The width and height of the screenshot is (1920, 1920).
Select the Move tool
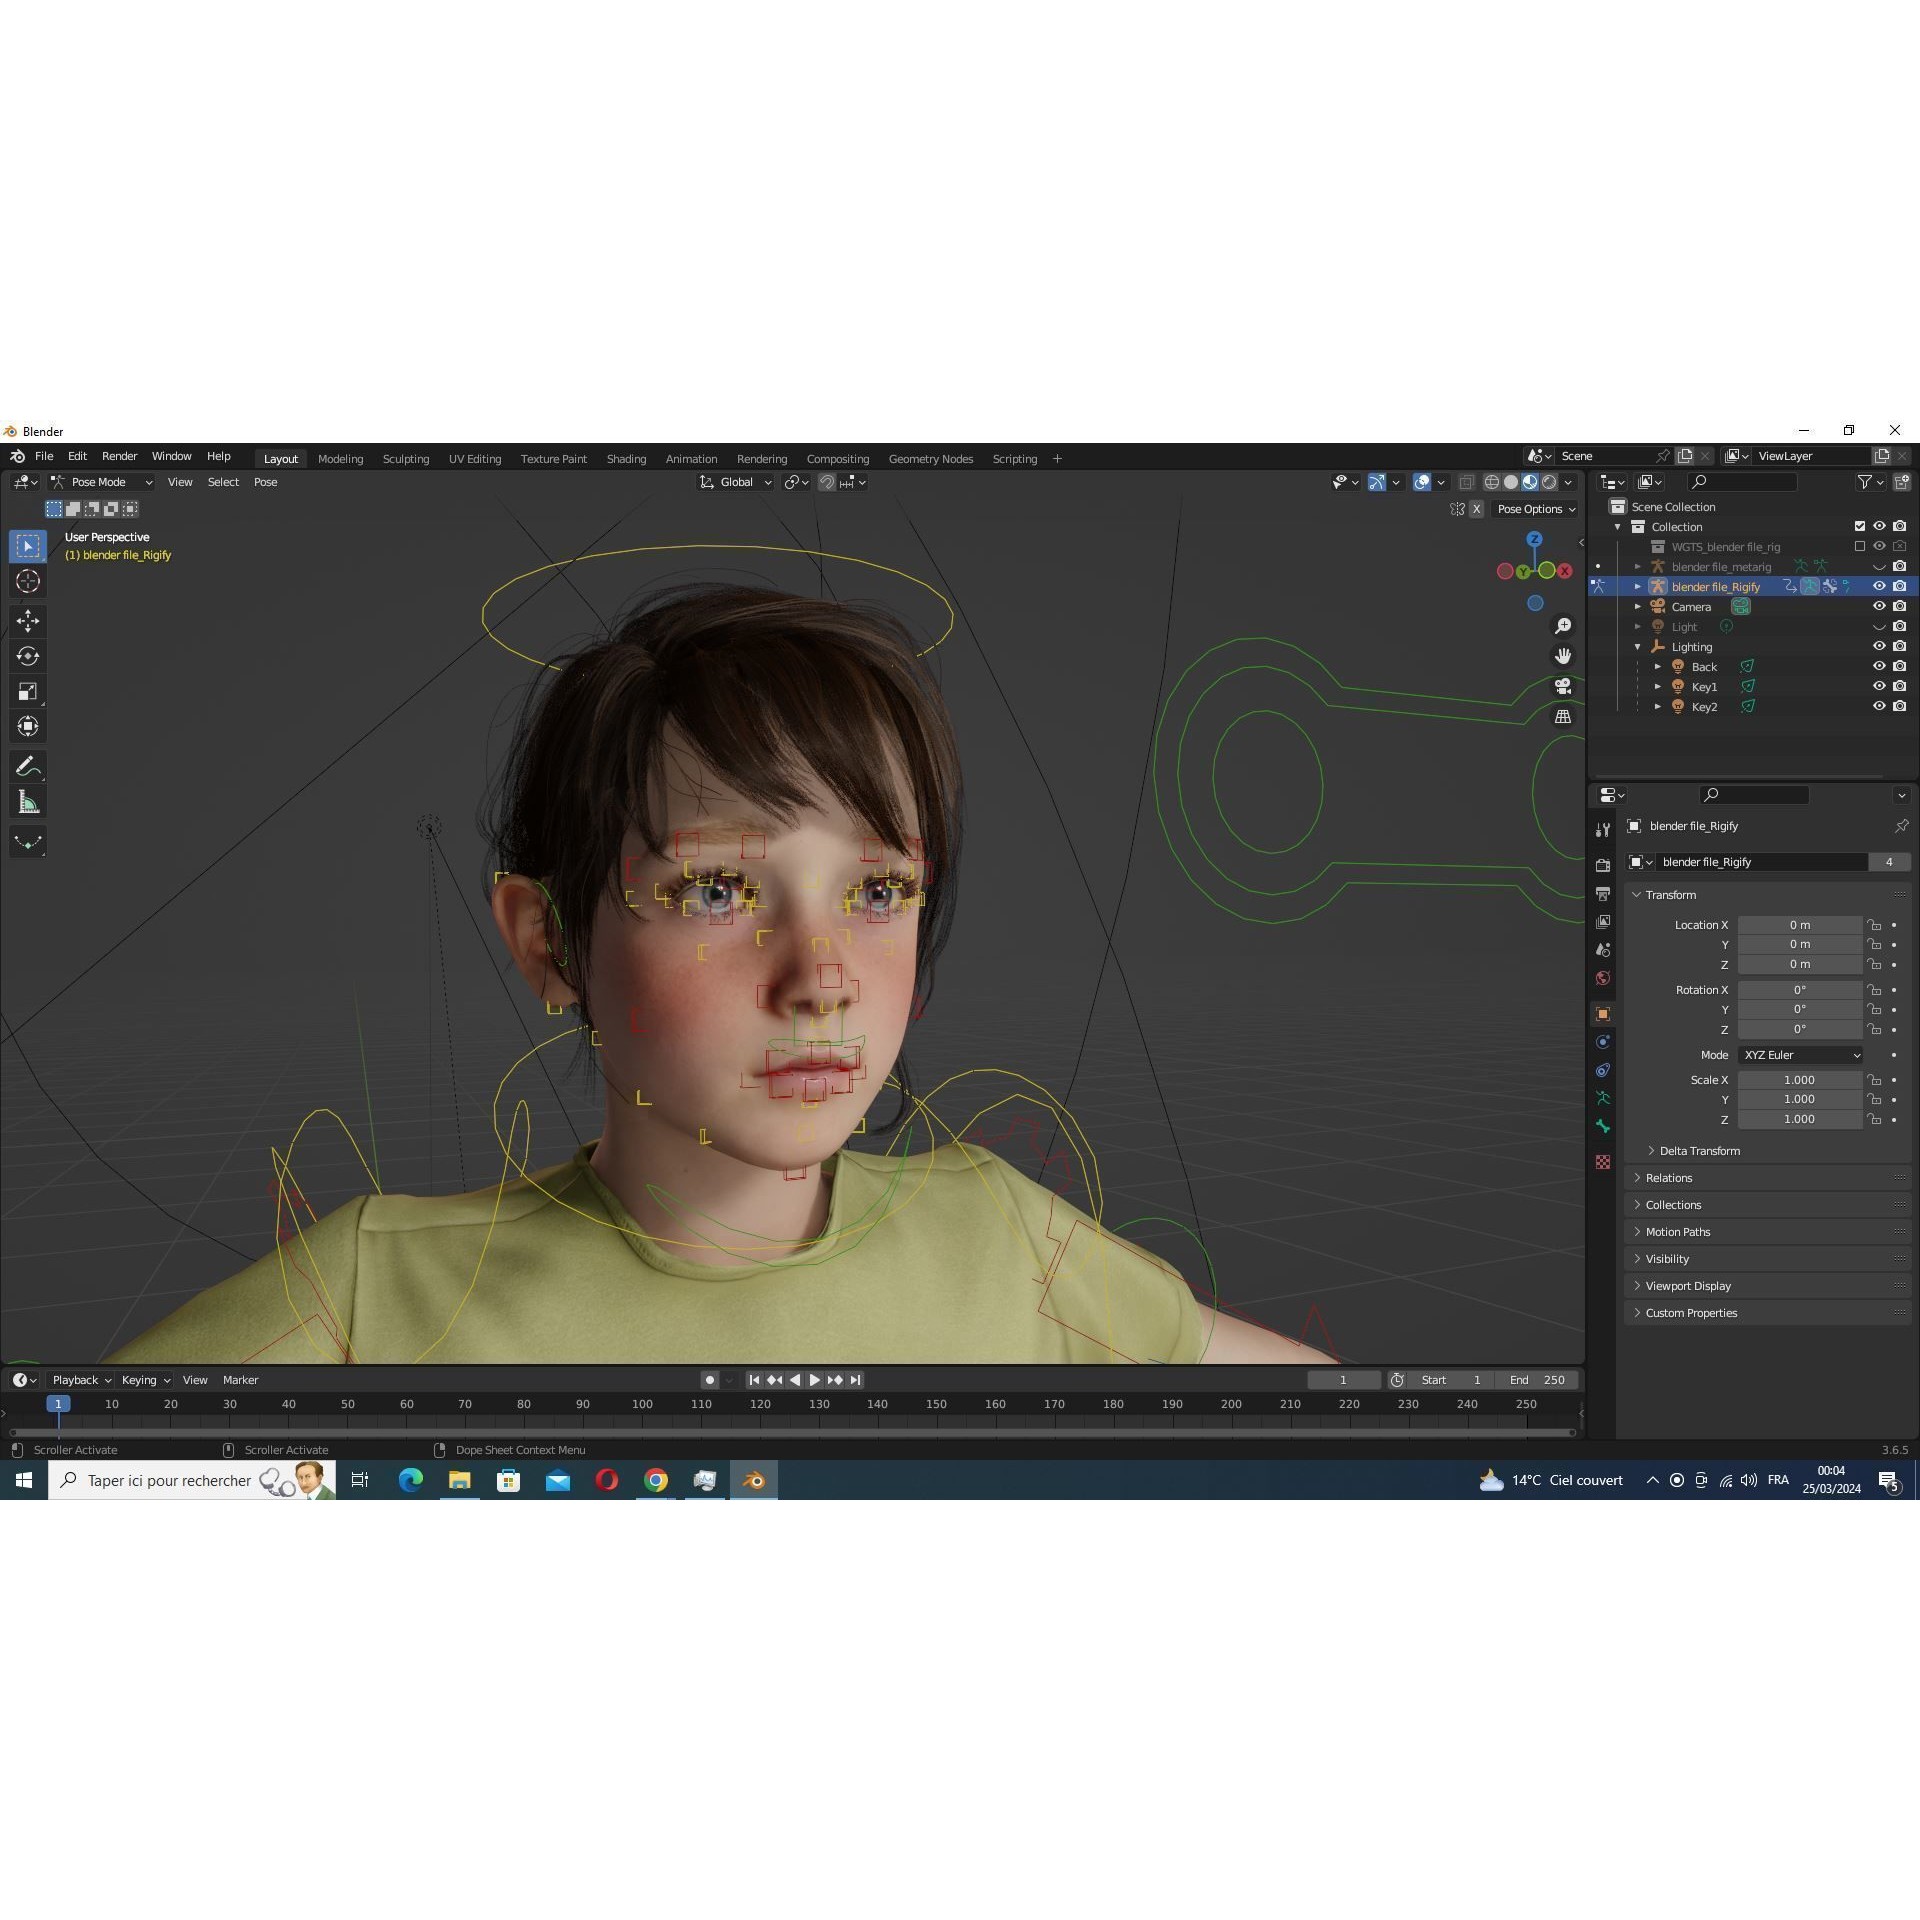tap(28, 621)
